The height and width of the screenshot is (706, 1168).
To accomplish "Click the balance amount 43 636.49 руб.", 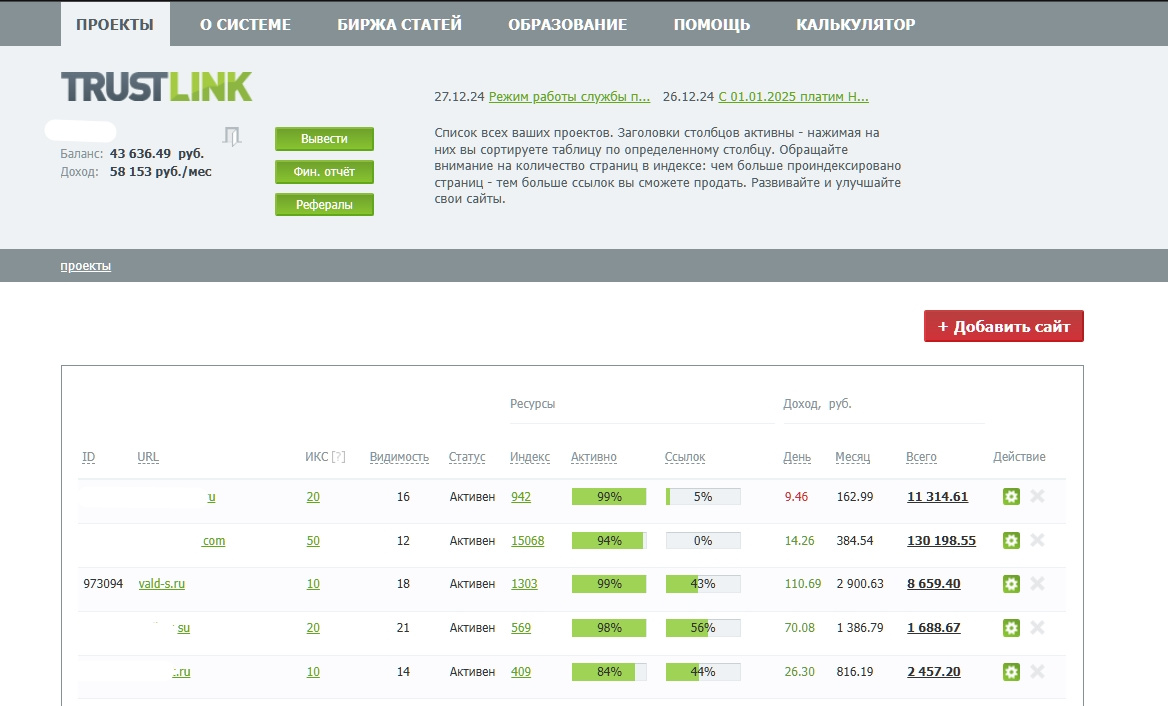I will click(x=156, y=153).
